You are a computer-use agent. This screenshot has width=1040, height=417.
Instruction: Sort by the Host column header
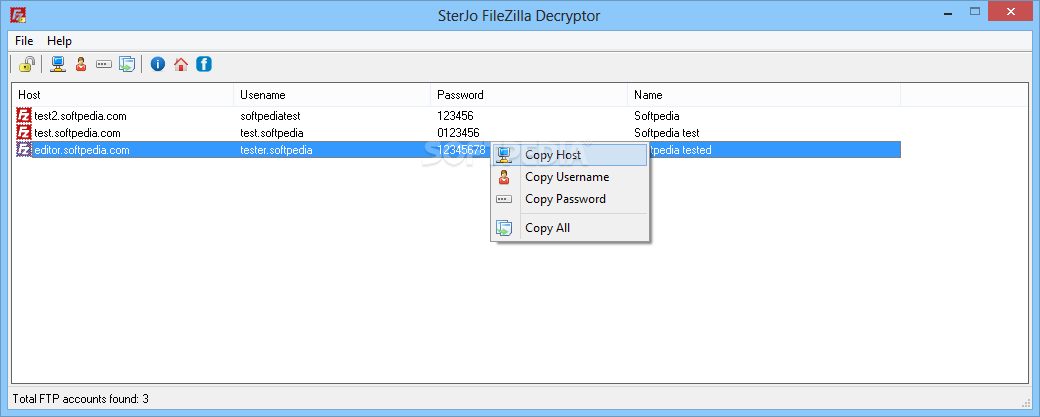click(x=123, y=95)
